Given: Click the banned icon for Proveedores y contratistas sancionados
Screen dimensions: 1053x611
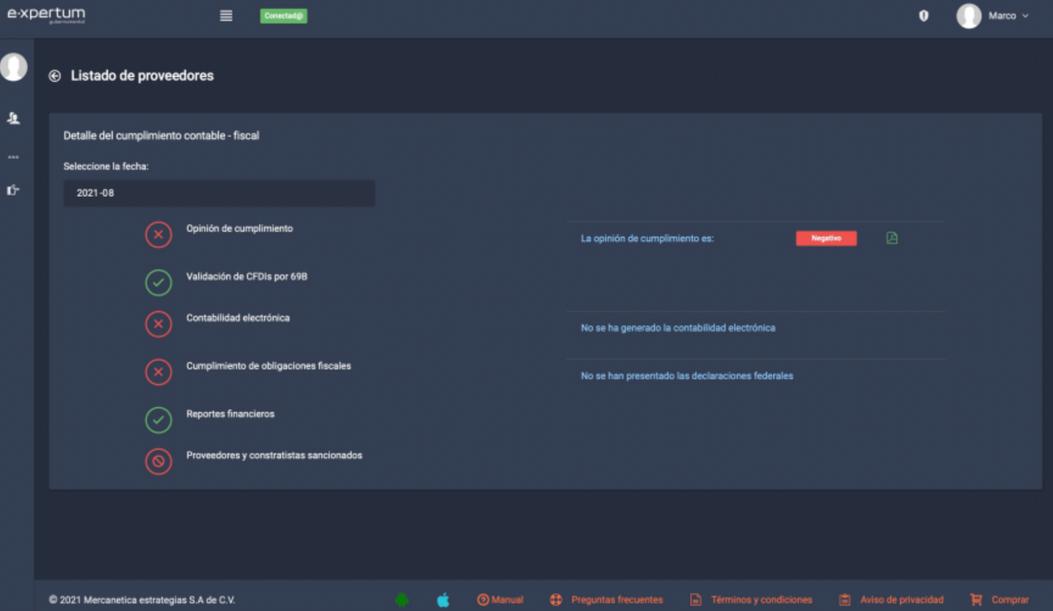Looking at the screenshot, I should [x=158, y=461].
